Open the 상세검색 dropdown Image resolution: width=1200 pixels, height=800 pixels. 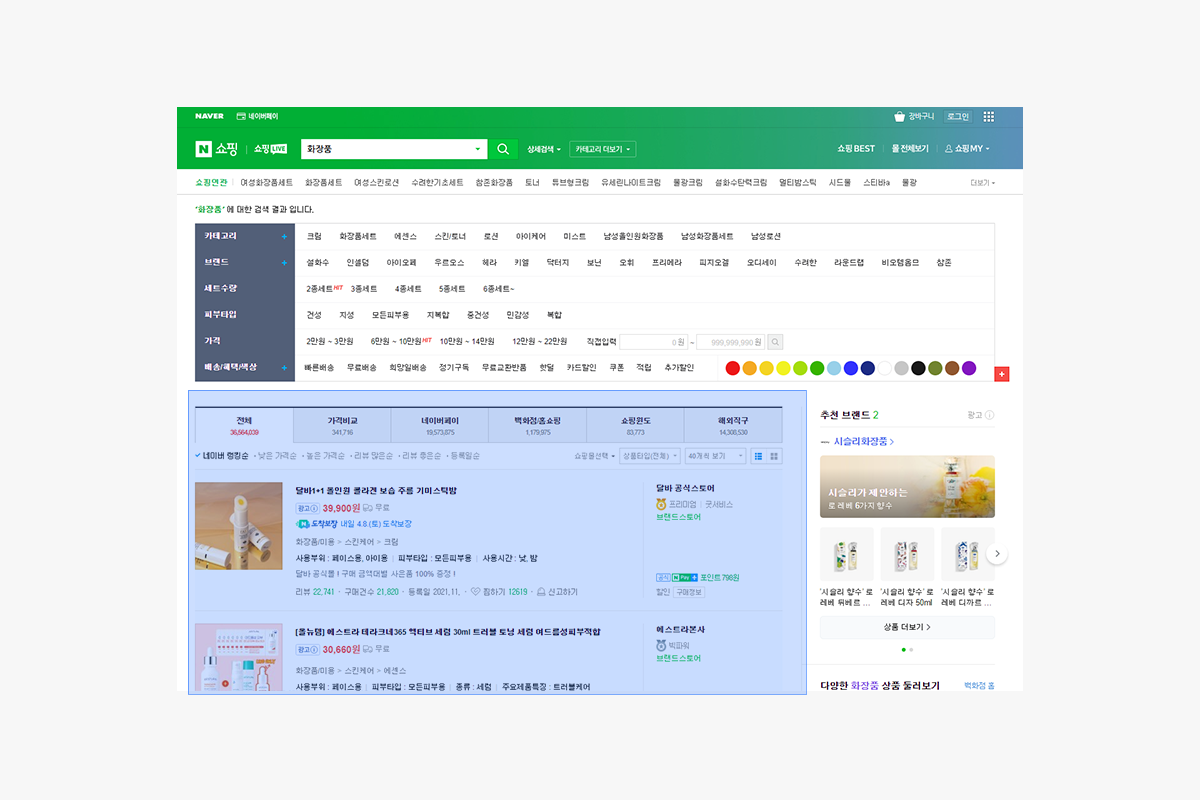coord(544,149)
